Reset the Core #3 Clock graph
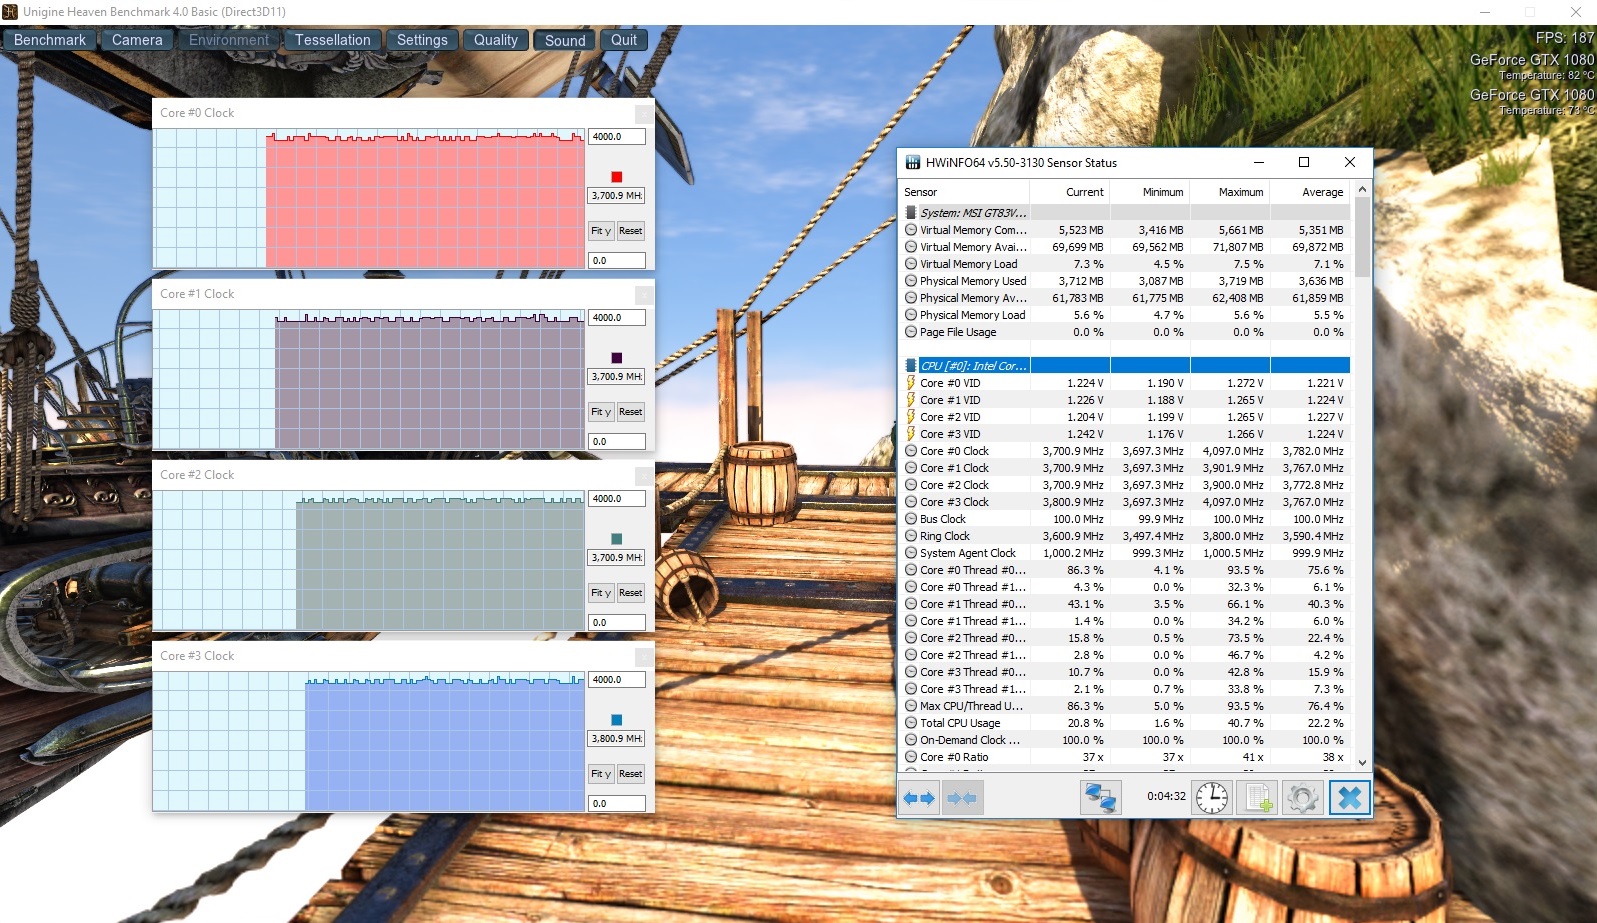 point(631,774)
